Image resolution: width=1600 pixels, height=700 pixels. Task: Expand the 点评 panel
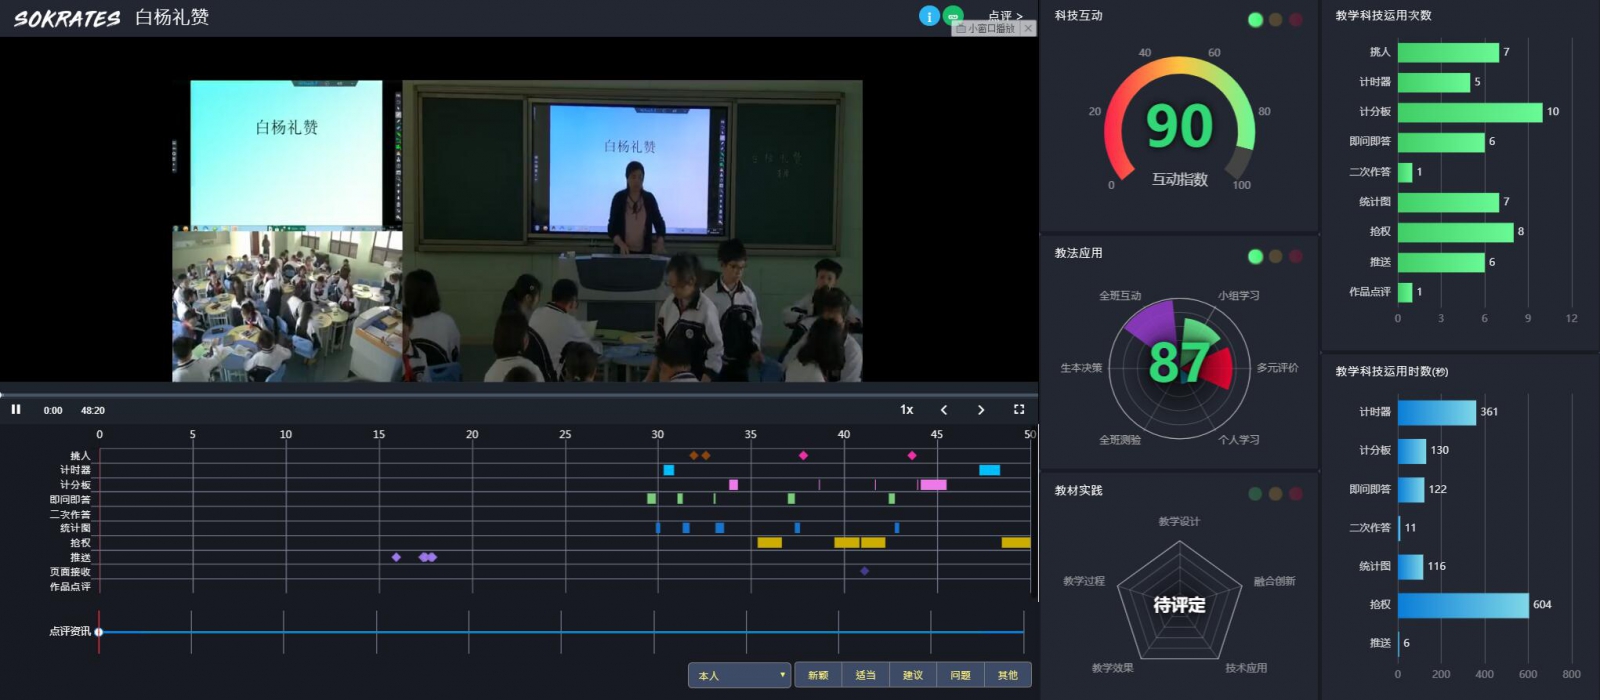[1004, 16]
